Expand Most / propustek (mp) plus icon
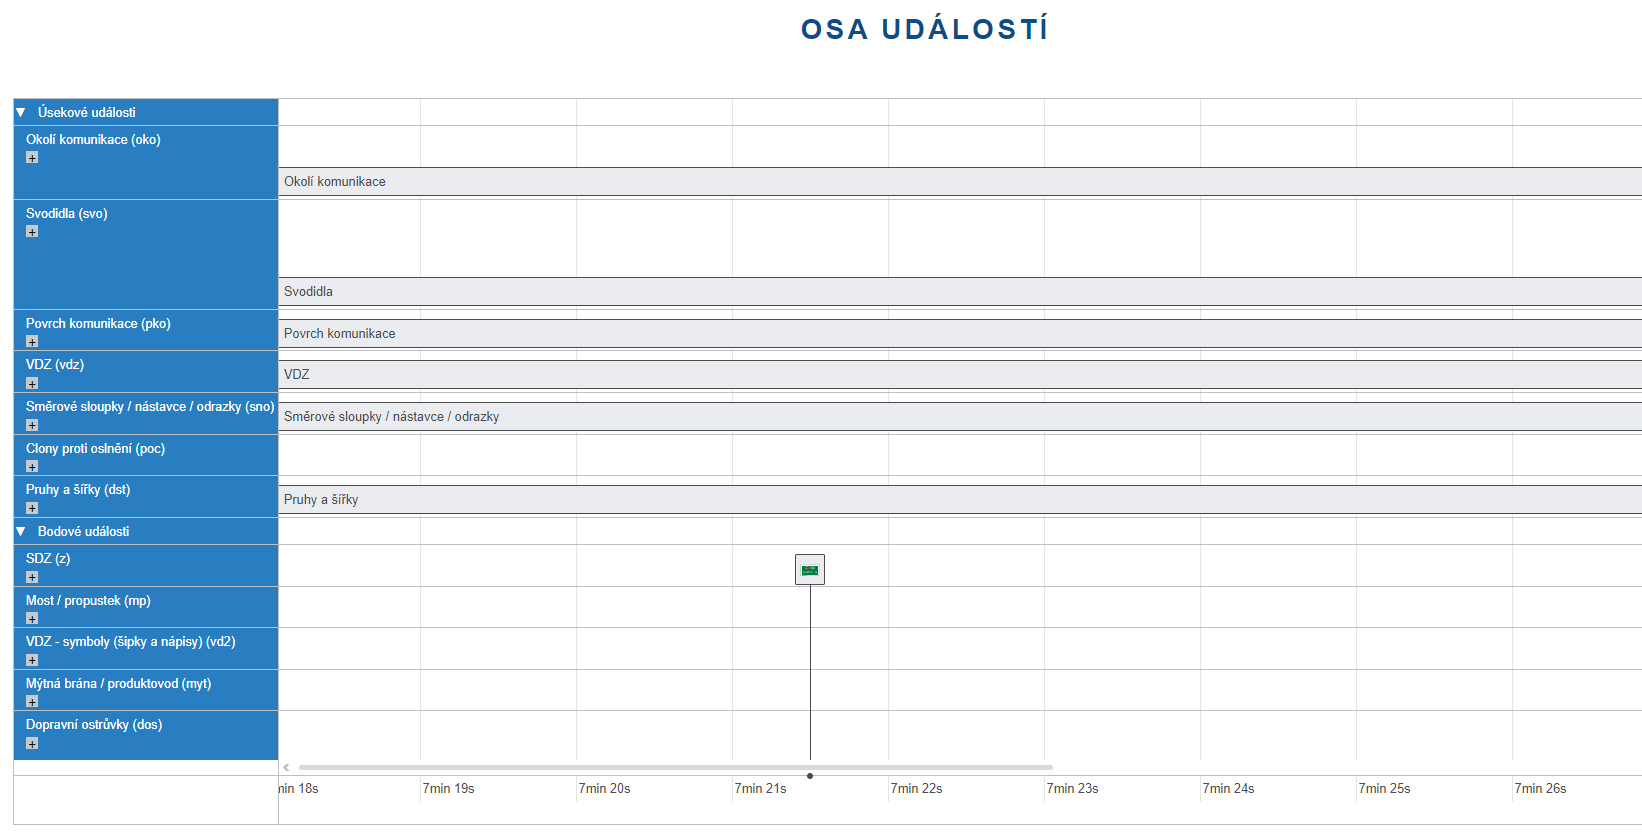Viewport: 1642px width, 839px height. pos(32,619)
